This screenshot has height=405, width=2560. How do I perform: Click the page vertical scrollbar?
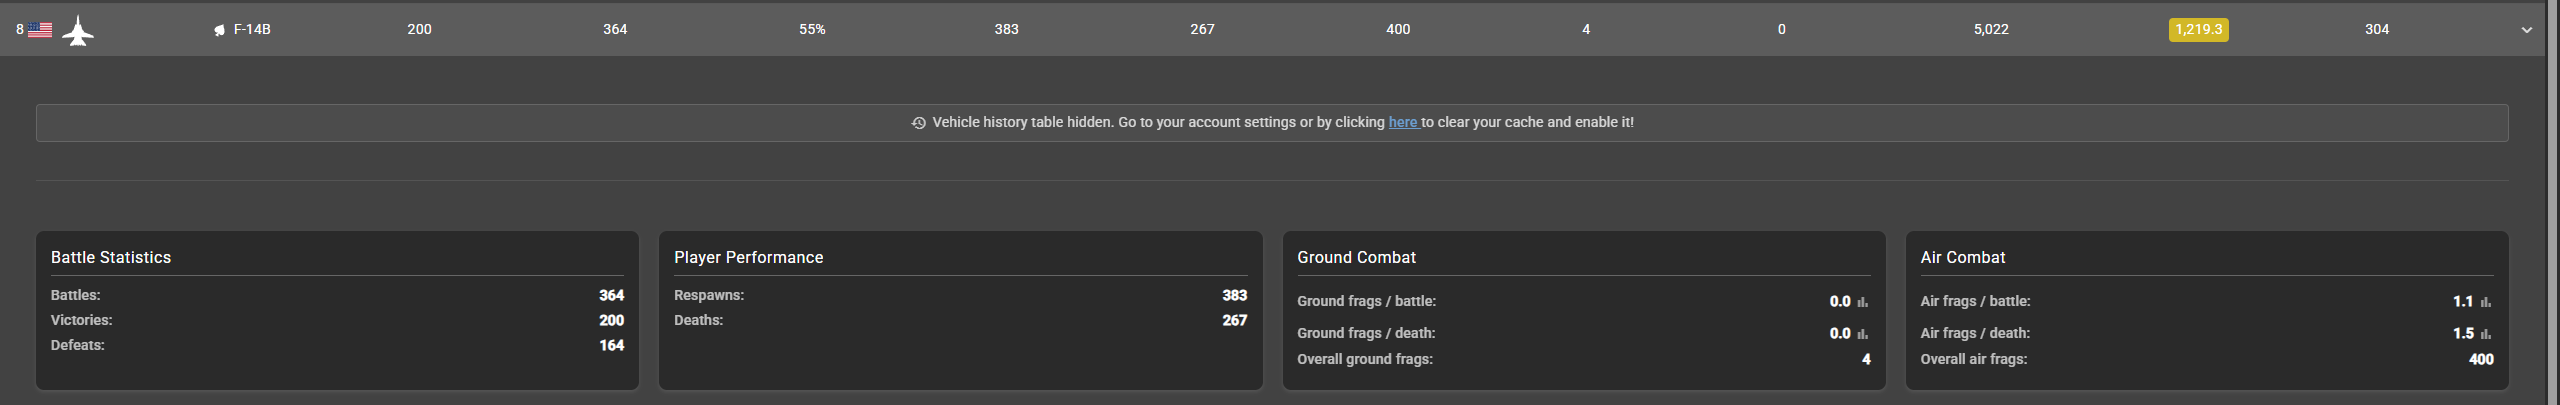click(2552, 200)
